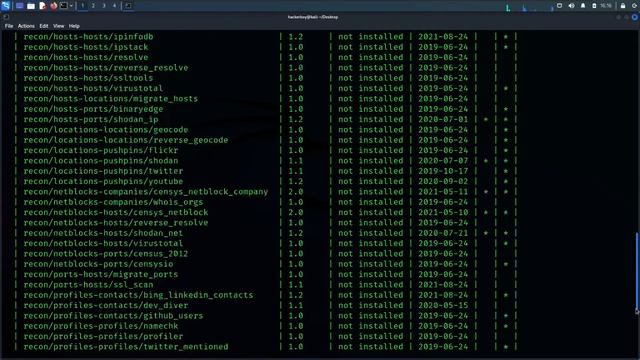The image size is (640, 360).
Task: Click recon/ports-hosts/ssl_scan module name
Action: point(88,285)
